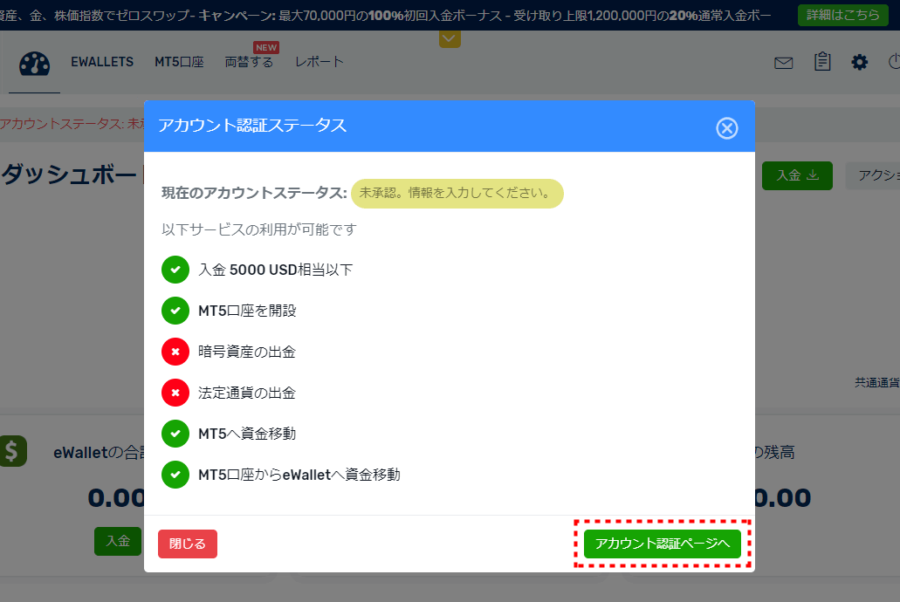Click the 詳細はこちら banner button
Screen dimensions: 900x602
tap(843, 15)
